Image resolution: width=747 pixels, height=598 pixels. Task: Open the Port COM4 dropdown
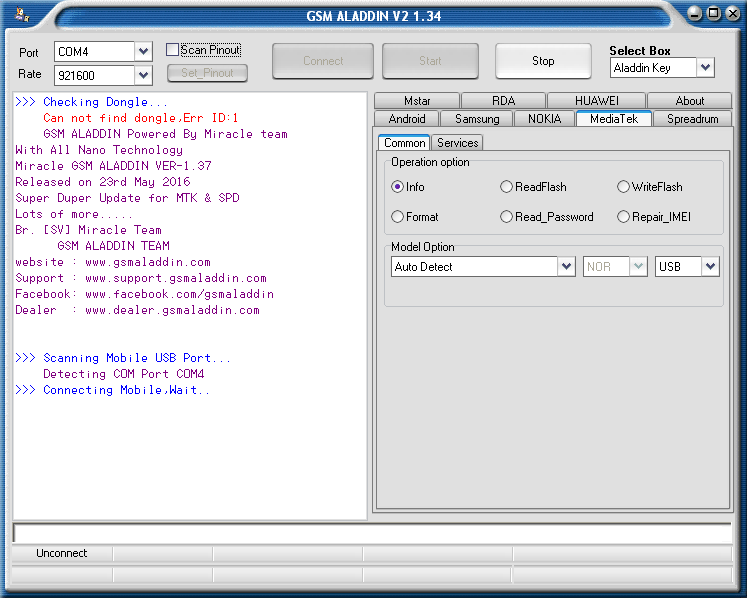[143, 51]
